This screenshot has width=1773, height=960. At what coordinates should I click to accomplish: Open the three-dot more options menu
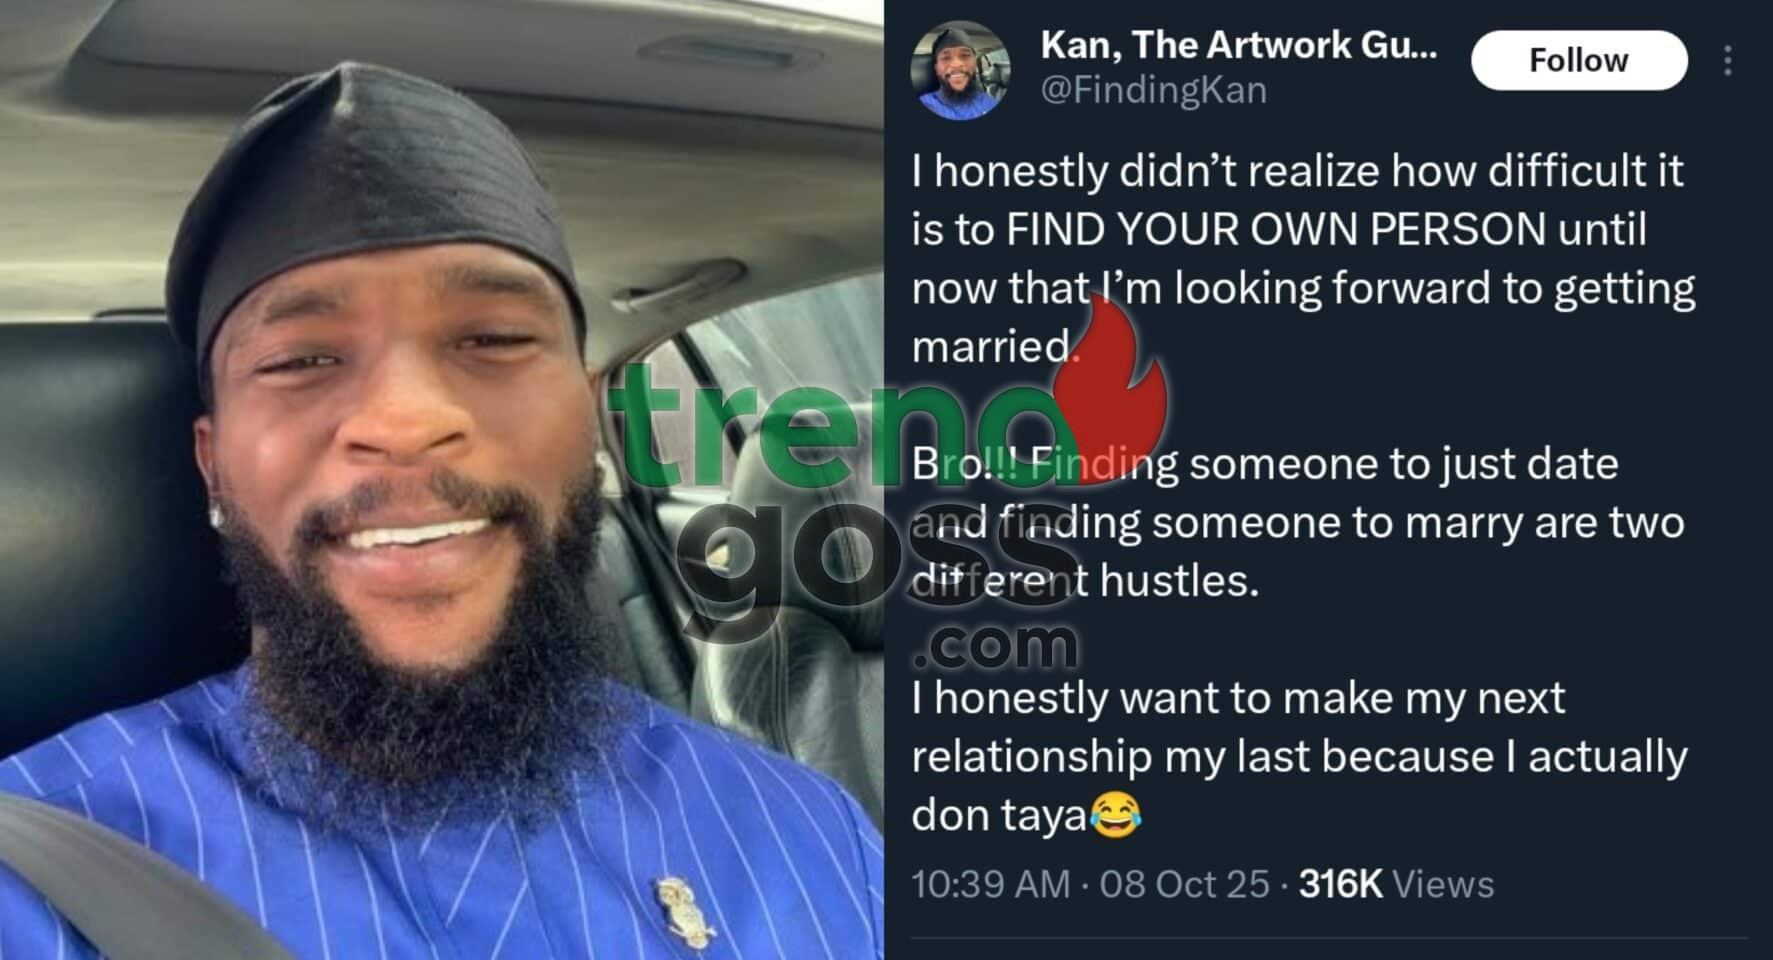tap(1727, 61)
